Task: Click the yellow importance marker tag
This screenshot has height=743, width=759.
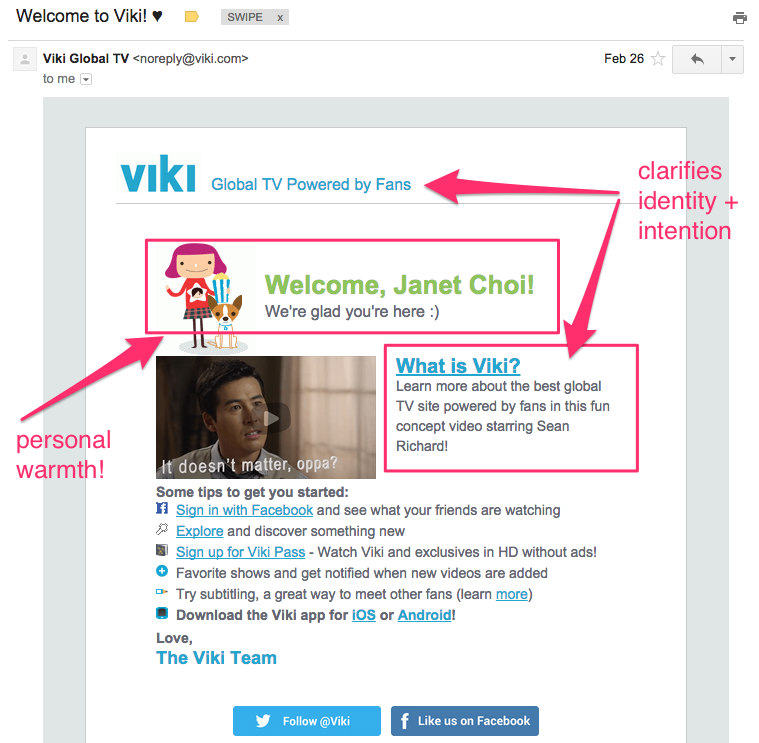Action: pyautogui.click(x=192, y=17)
